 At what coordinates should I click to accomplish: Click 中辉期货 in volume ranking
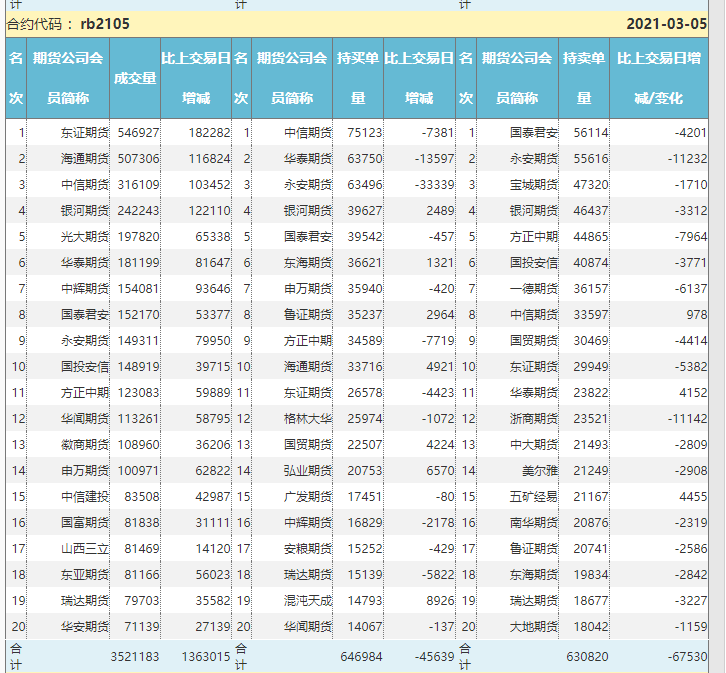85,288
